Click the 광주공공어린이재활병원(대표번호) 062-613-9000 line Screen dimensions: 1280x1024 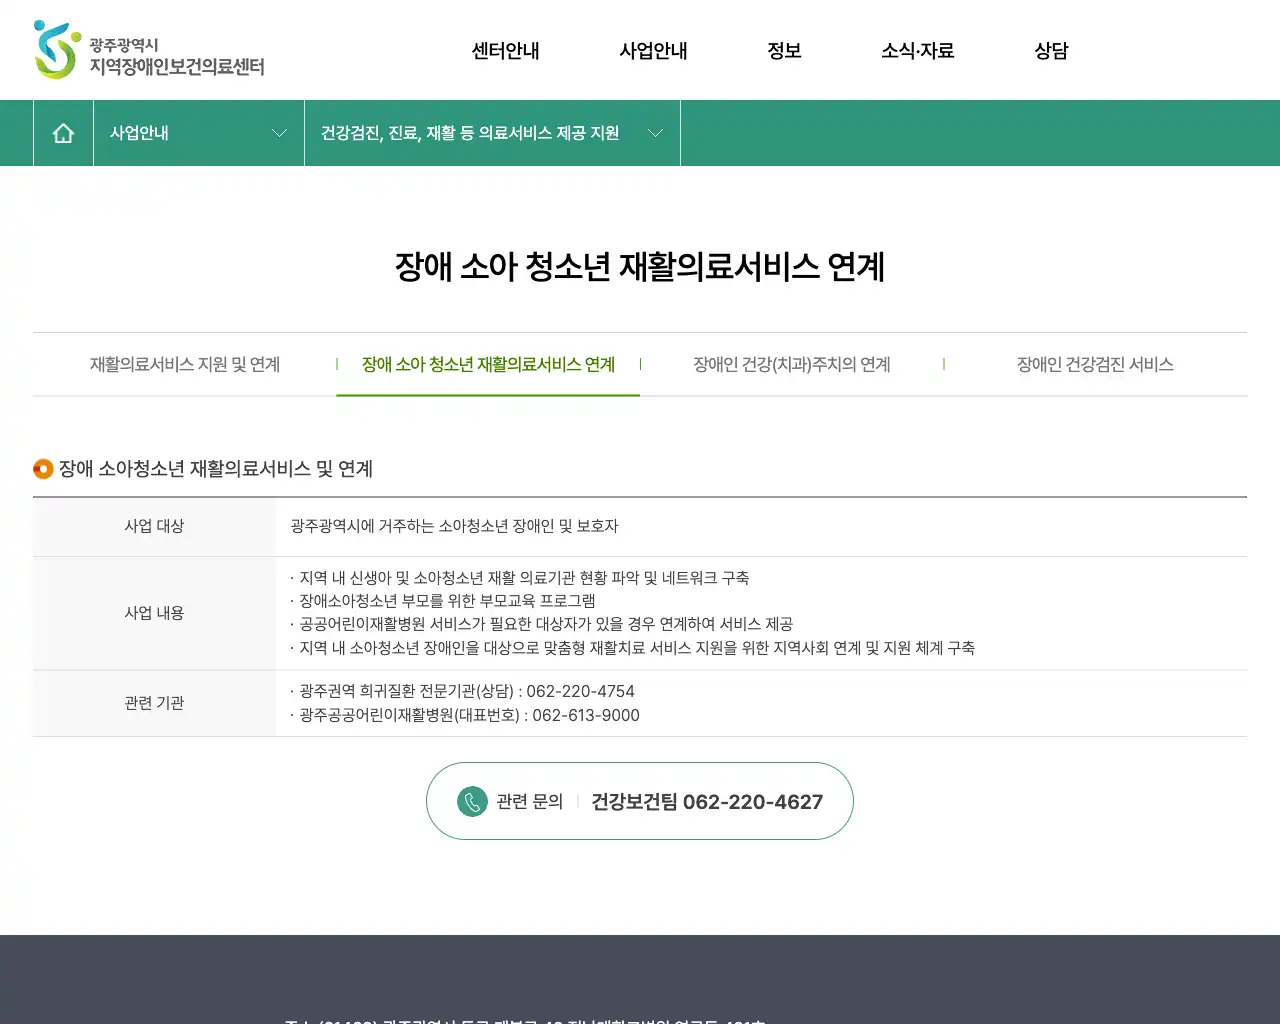tap(465, 715)
